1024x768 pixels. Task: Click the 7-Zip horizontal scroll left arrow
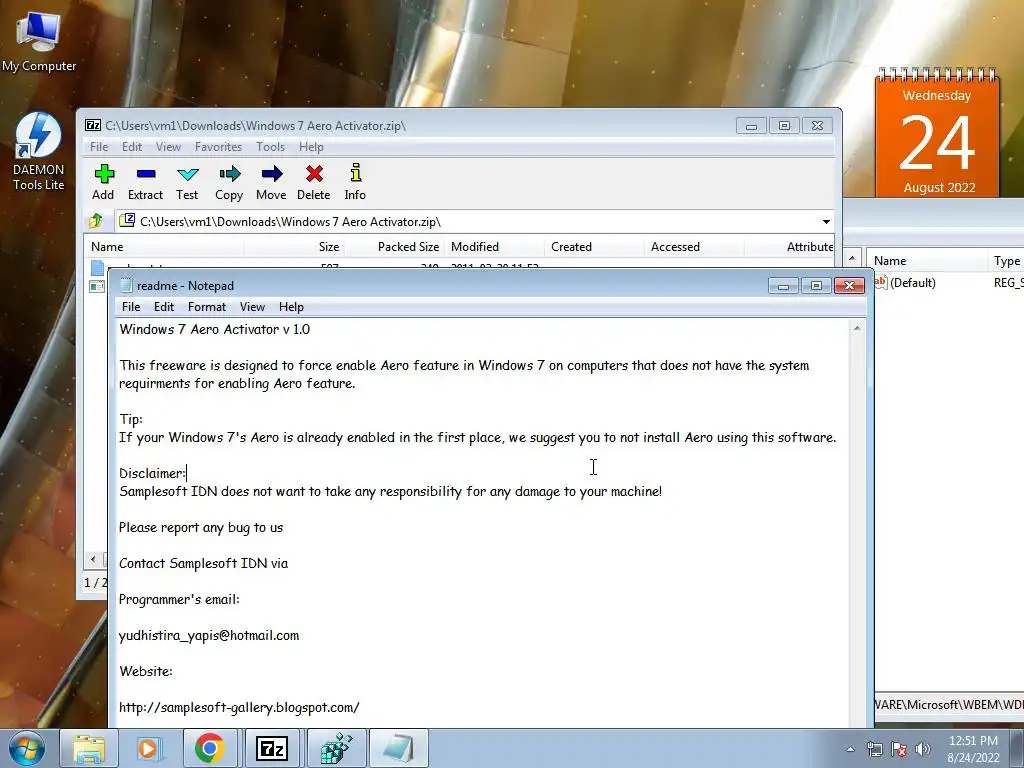(93, 559)
